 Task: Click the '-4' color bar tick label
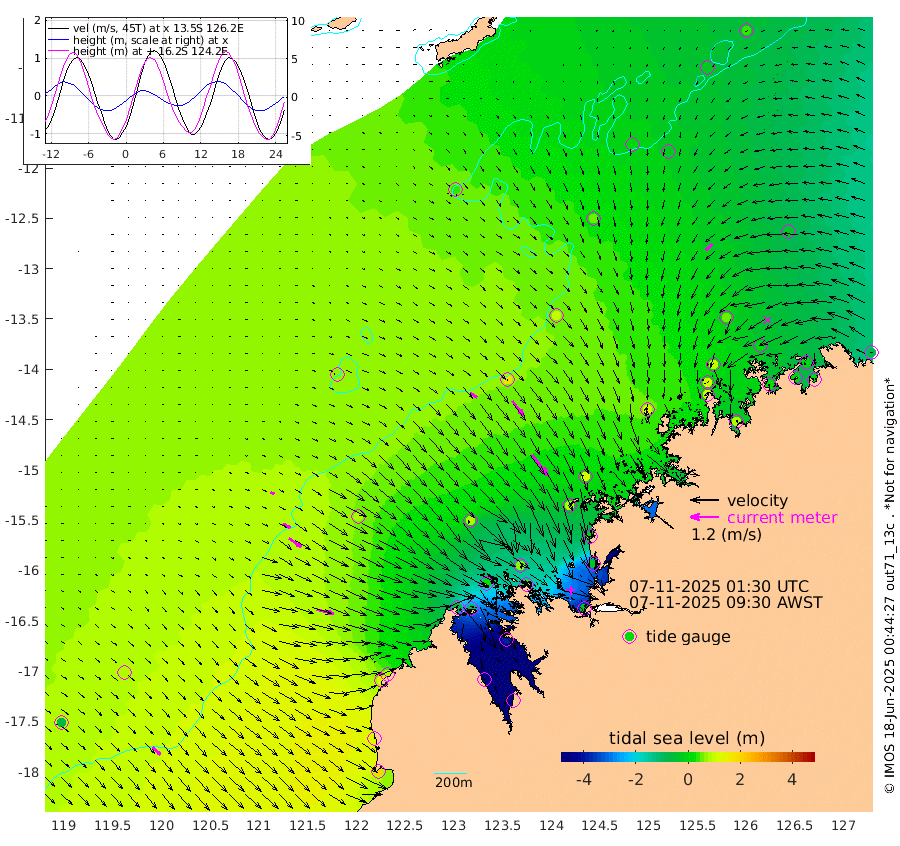[x=583, y=779]
